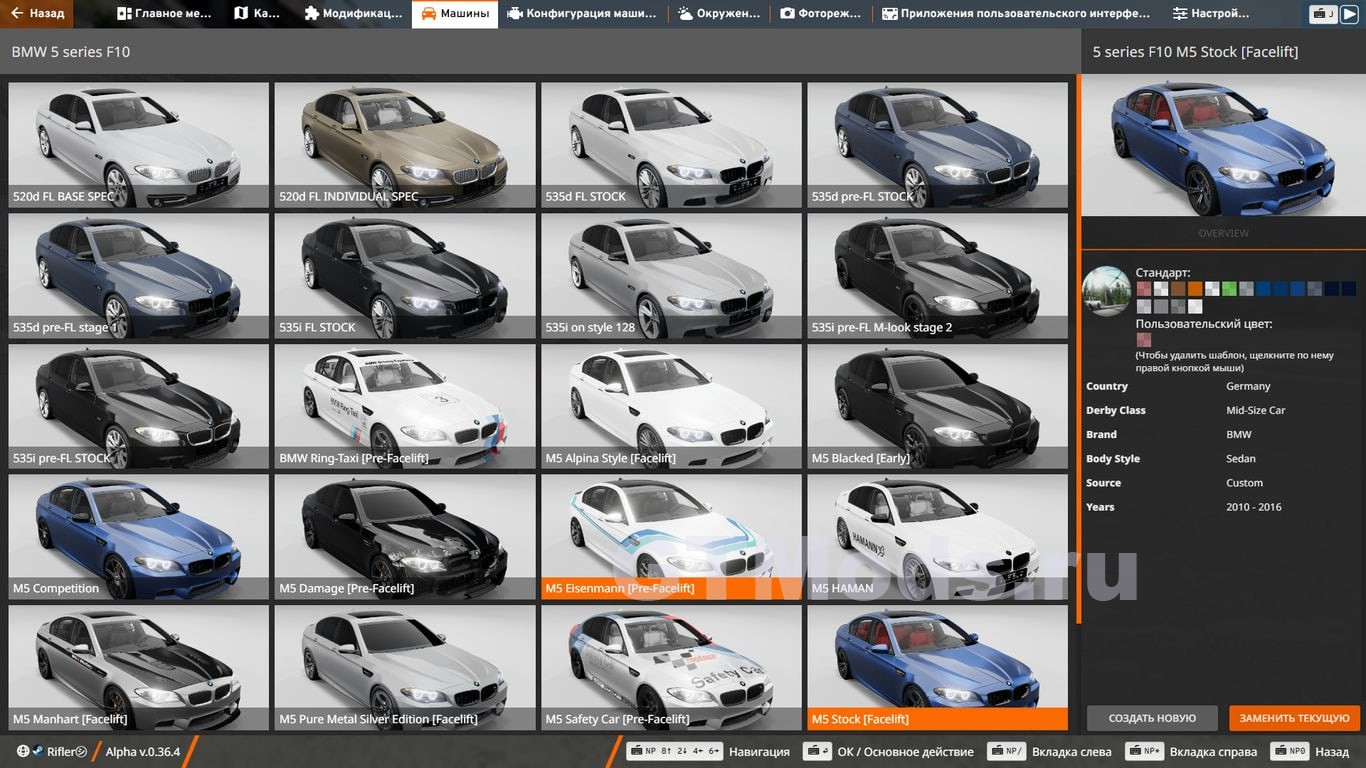Viewport: 1366px width, 768px height.
Task: Click the BMW 5 series F10 heading
Action: 70,51
